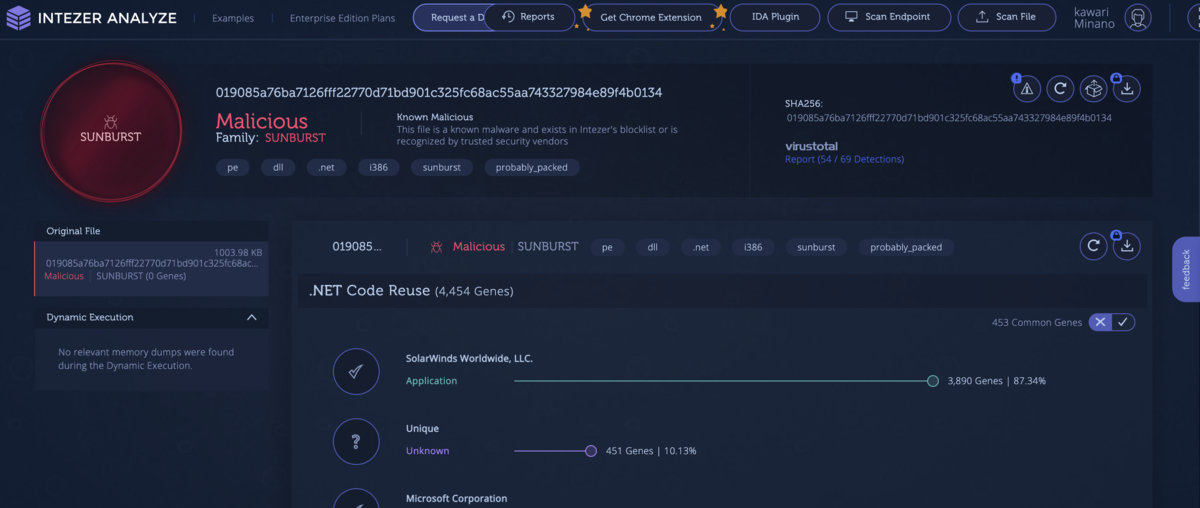Viewport: 1200px width, 508px height.
Task: Open the Intezer Analyze home logo
Action: pyautogui.click(x=91, y=17)
